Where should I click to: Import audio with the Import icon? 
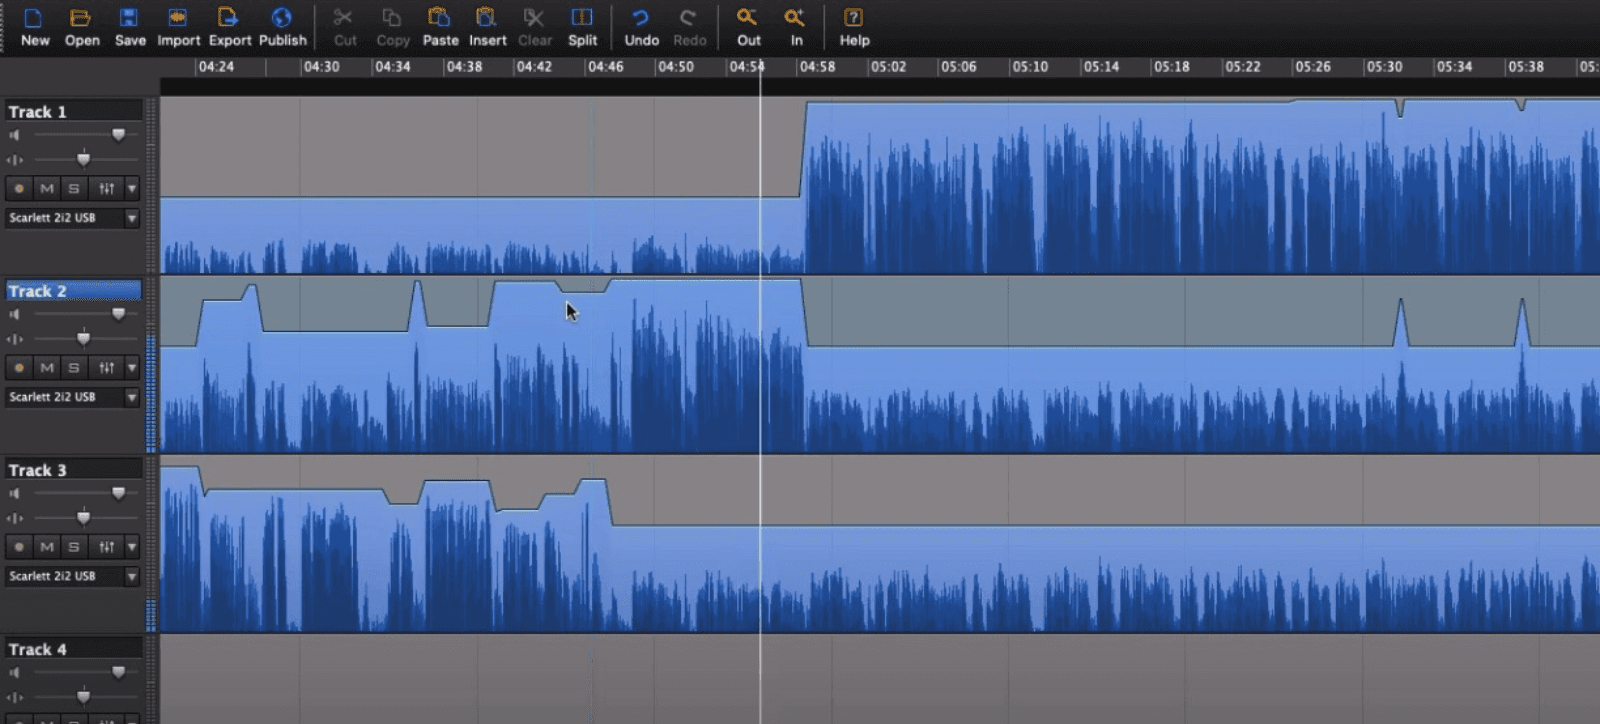coord(178,18)
